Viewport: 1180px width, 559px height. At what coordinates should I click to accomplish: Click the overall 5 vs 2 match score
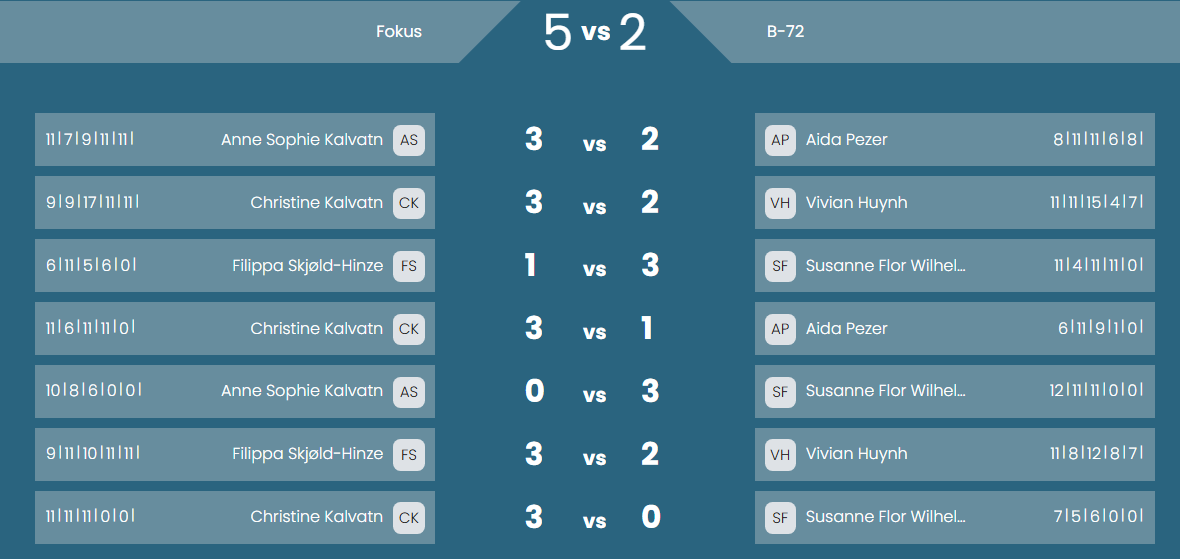[x=595, y=33]
